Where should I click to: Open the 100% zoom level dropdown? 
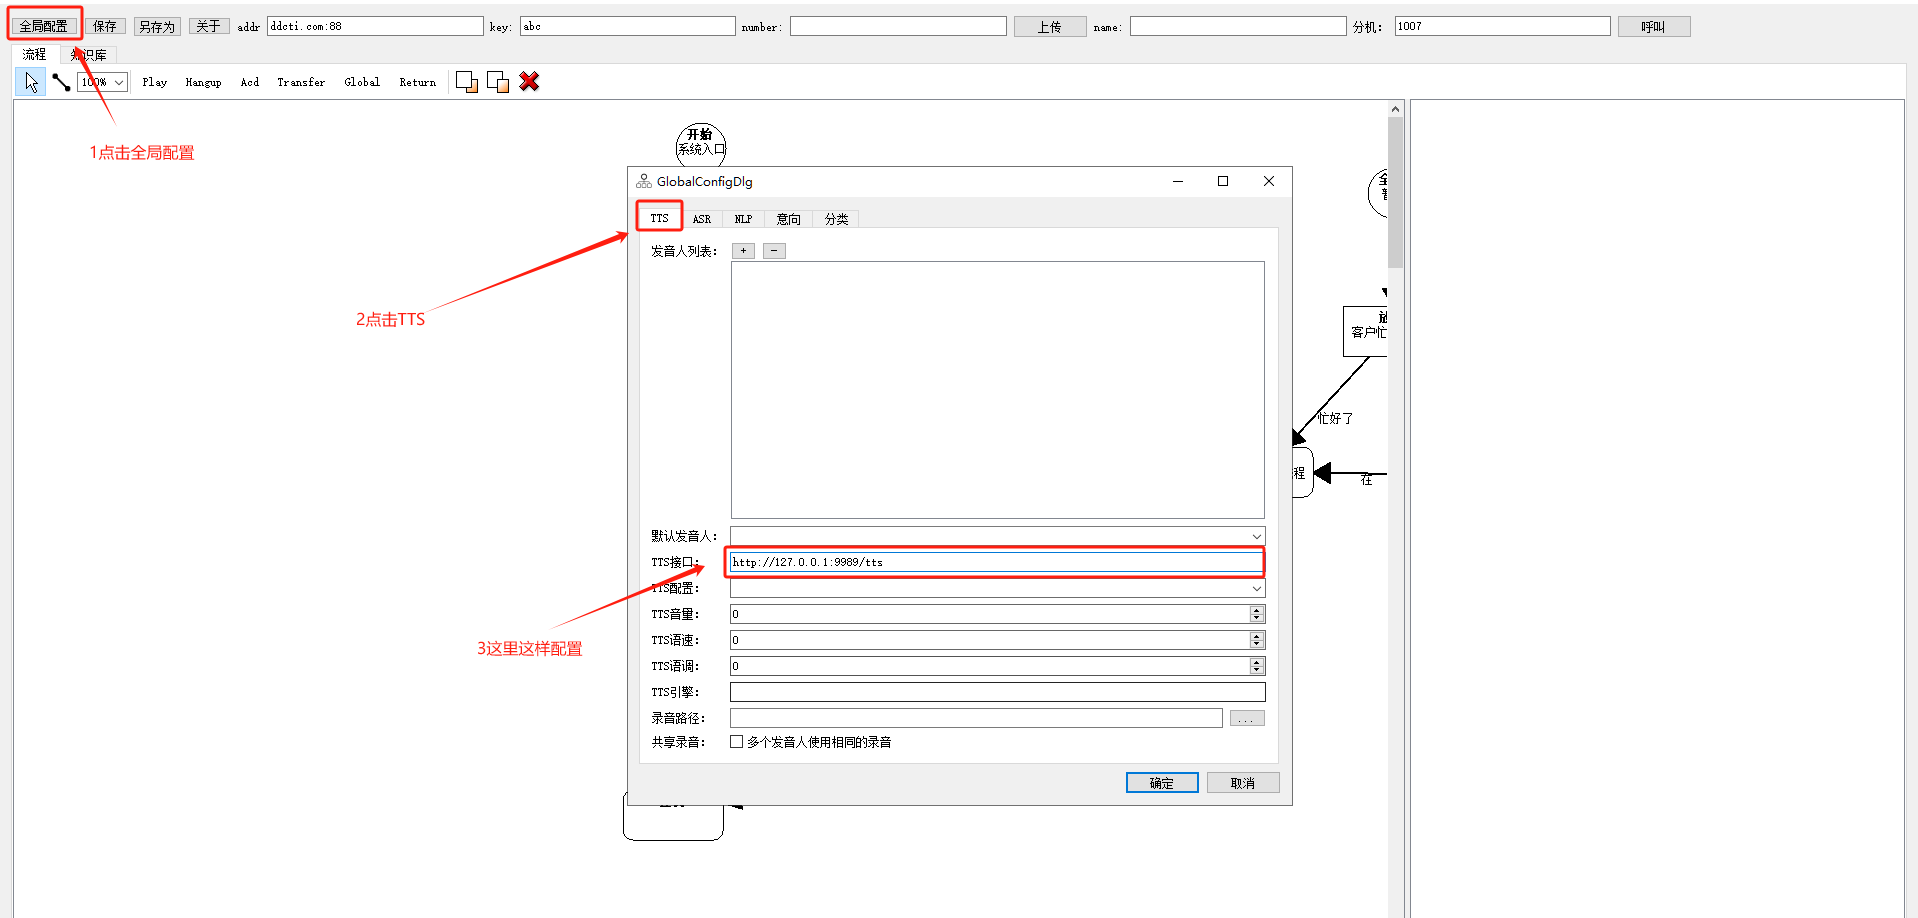(x=118, y=82)
